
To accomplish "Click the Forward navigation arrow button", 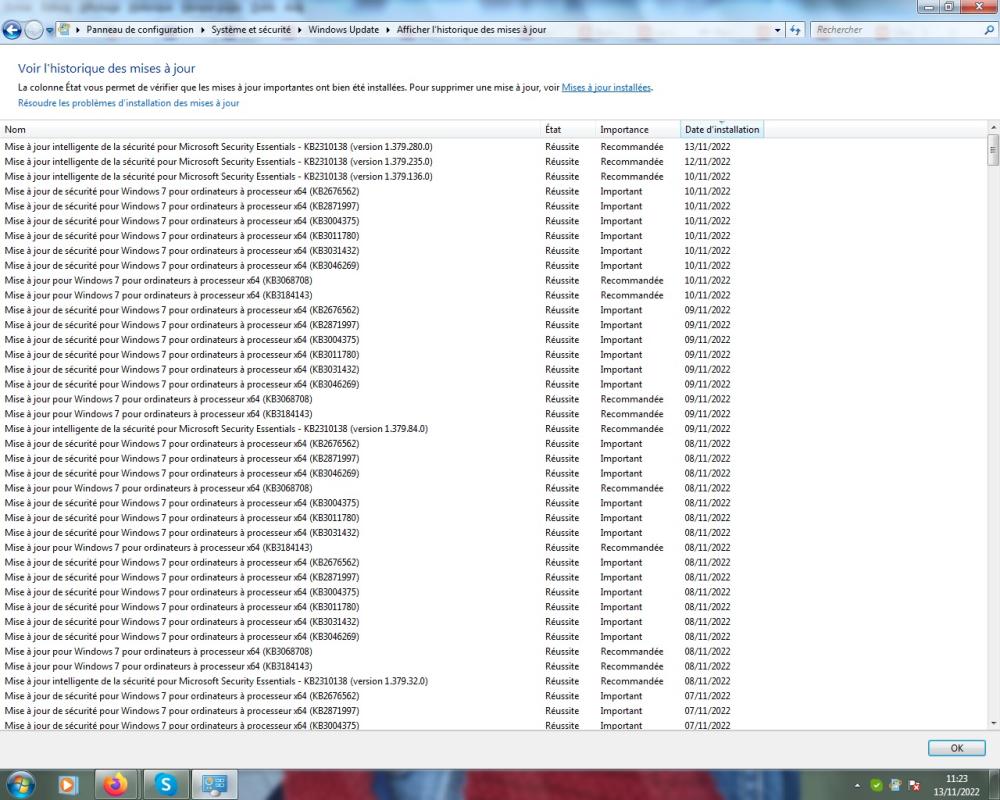I will tap(33, 29).
